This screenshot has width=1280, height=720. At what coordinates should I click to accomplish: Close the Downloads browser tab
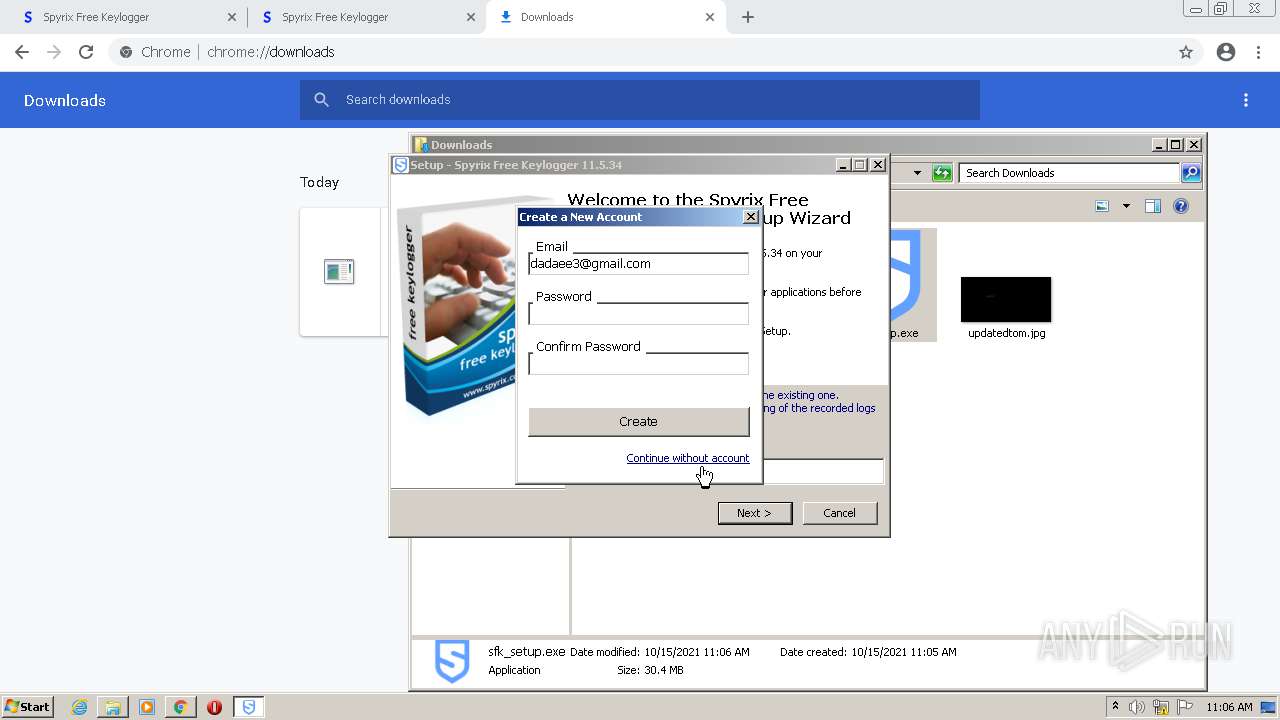click(x=710, y=17)
